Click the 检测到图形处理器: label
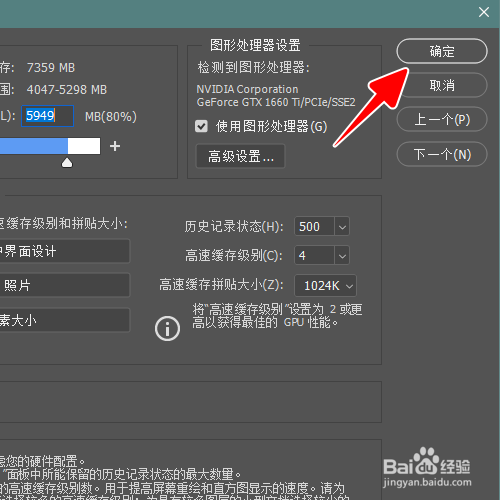The height and width of the screenshot is (500, 500). (254, 67)
